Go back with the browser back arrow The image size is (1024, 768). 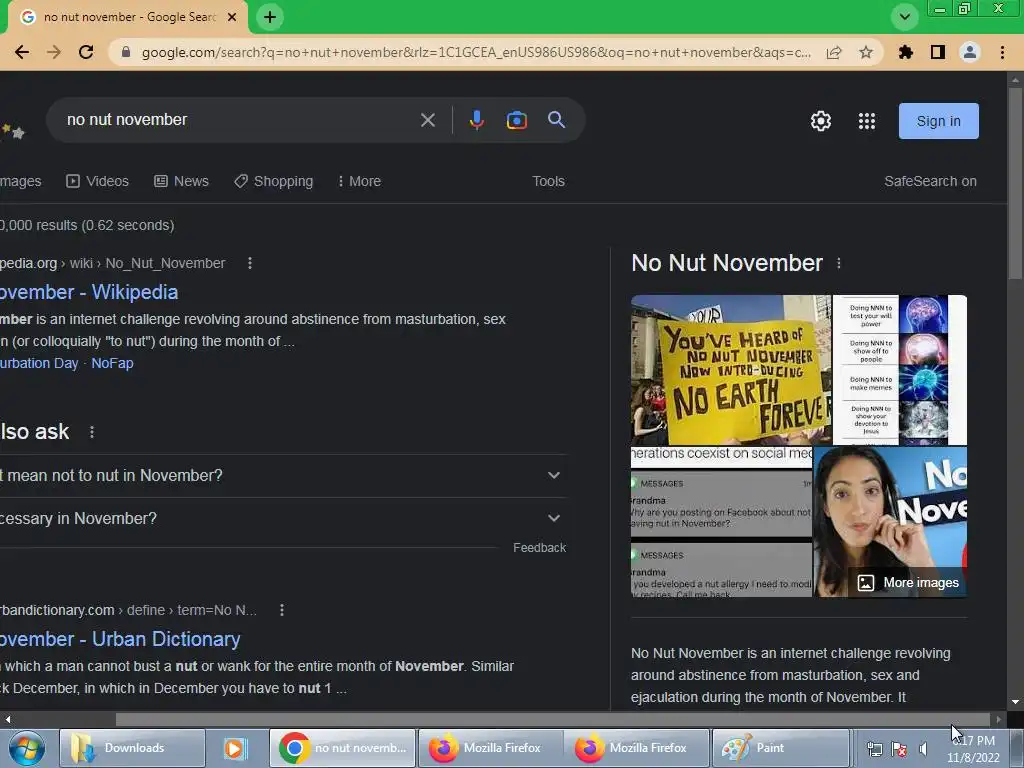(x=22, y=52)
